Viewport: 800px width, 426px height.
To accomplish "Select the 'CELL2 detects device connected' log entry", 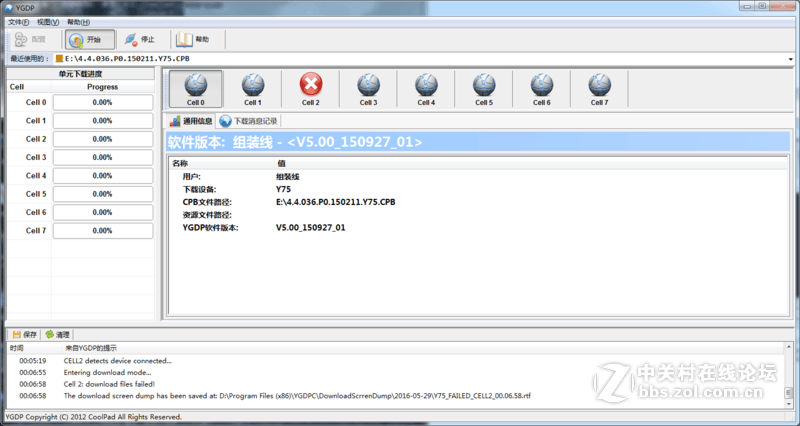I will pos(396,361).
